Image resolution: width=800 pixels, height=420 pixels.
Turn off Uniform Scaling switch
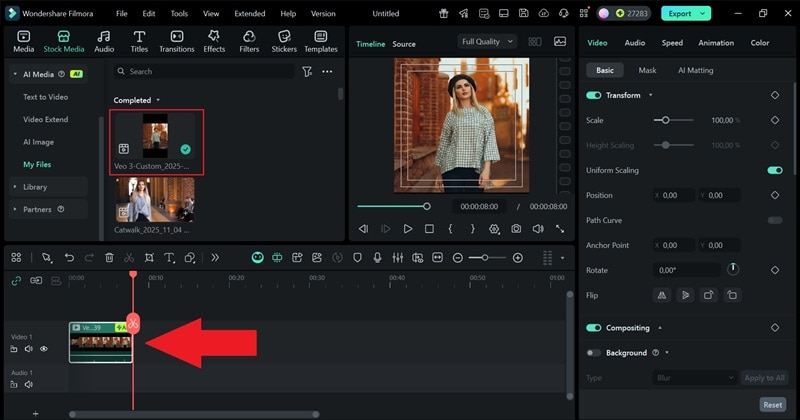774,171
